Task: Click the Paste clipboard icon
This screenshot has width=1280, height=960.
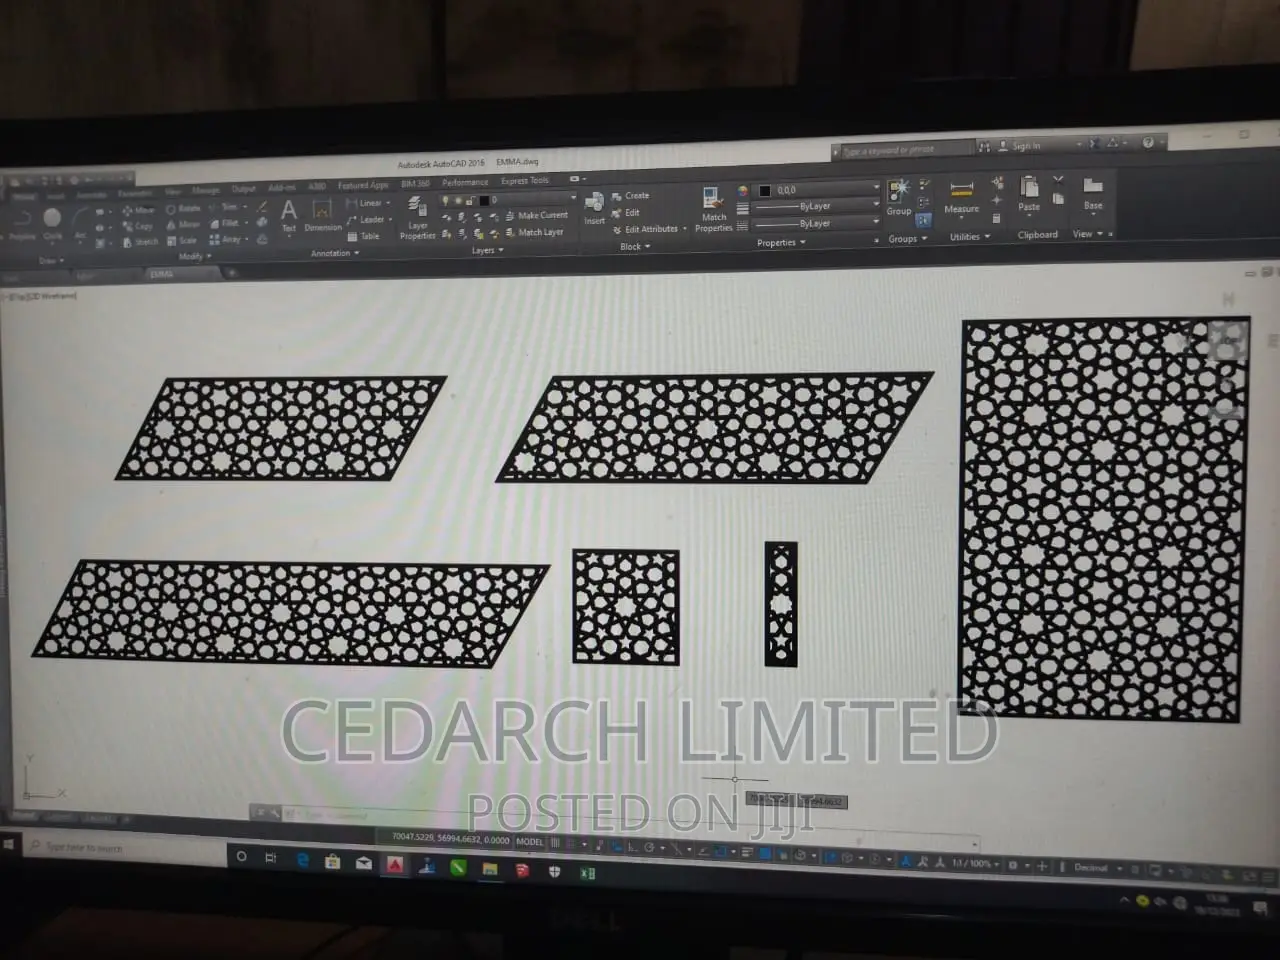Action: tap(1029, 193)
